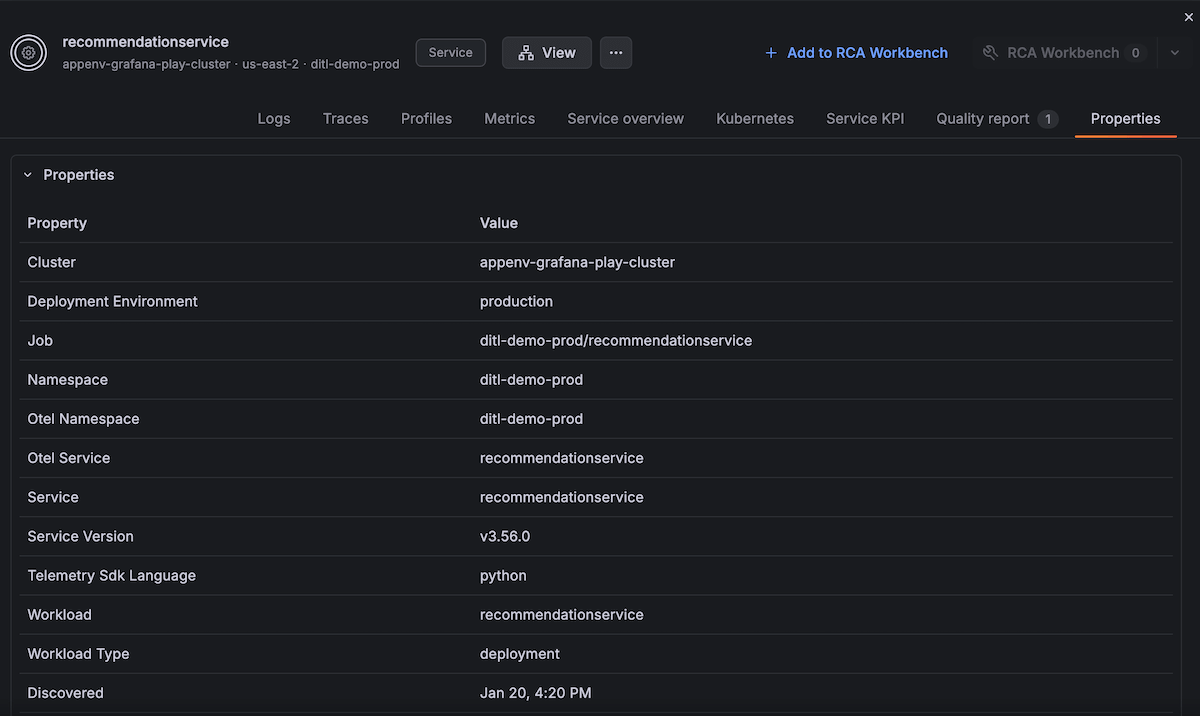Click the Add to RCA Workbench link

pyautogui.click(x=866, y=52)
